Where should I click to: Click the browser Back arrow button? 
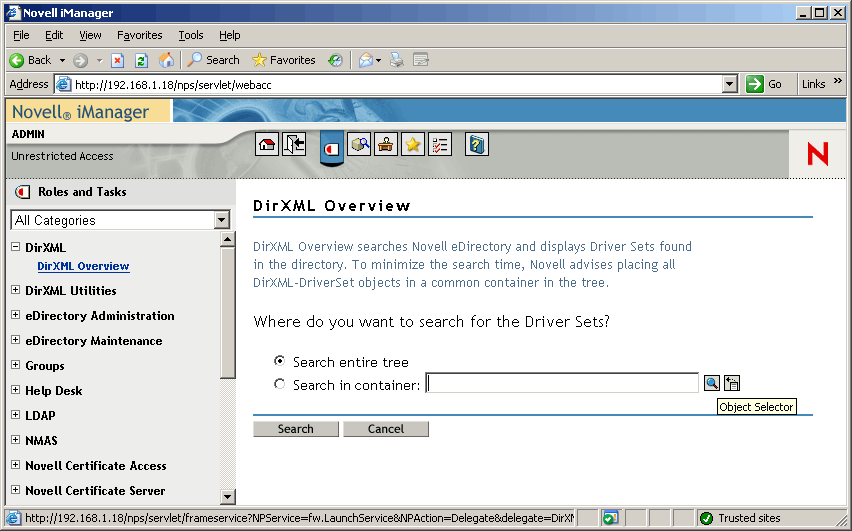tap(31, 60)
